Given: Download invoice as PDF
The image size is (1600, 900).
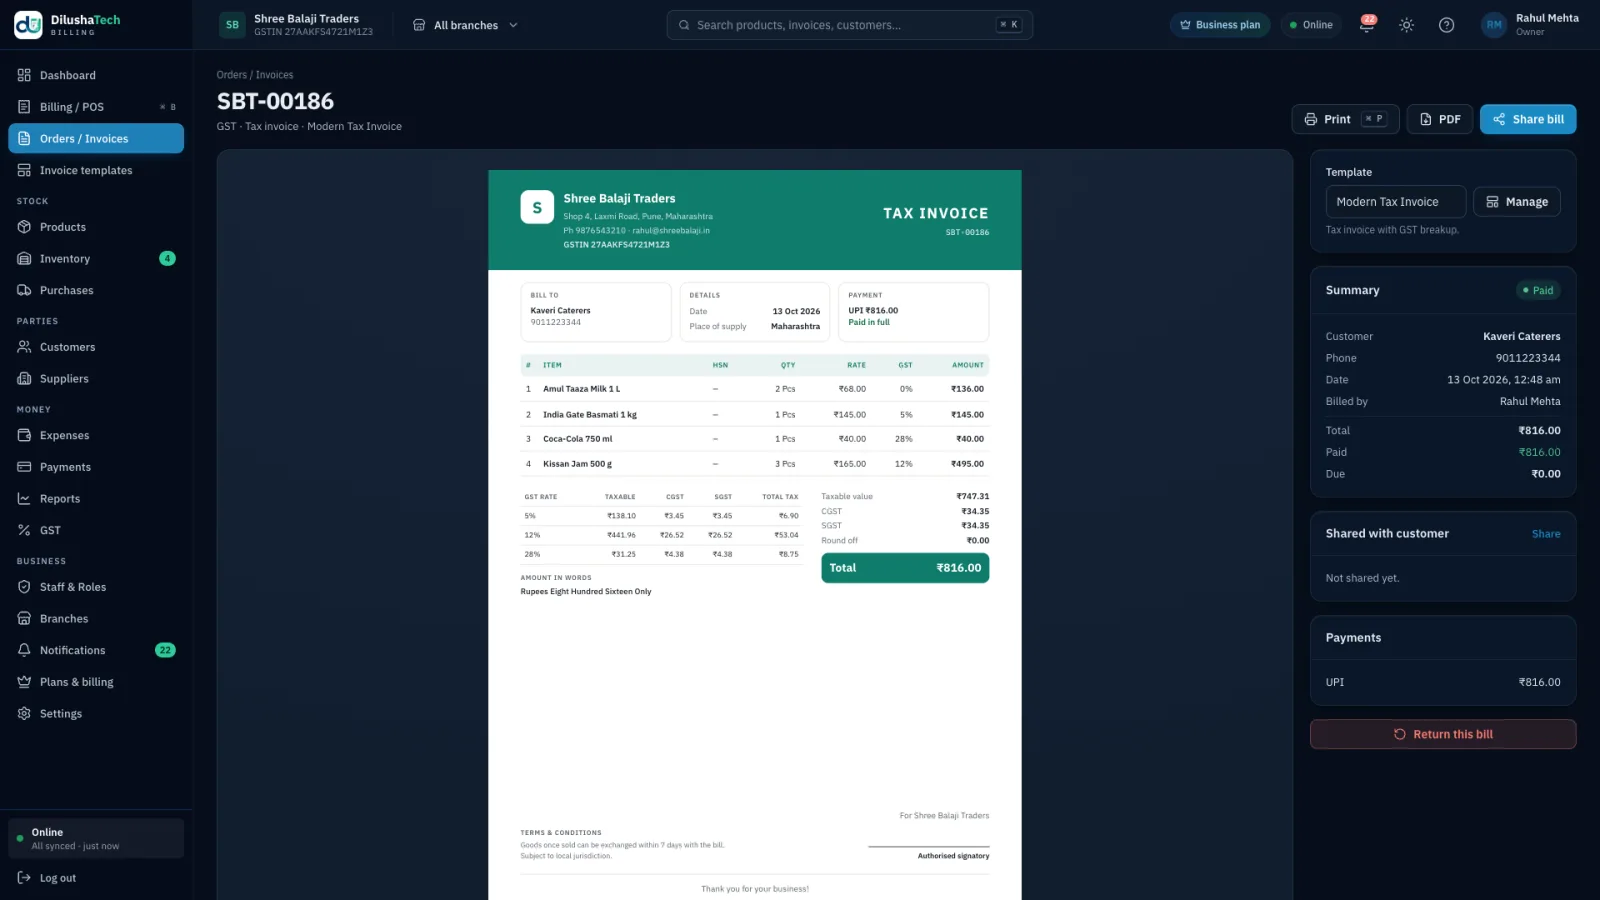Looking at the screenshot, I should [x=1440, y=119].
